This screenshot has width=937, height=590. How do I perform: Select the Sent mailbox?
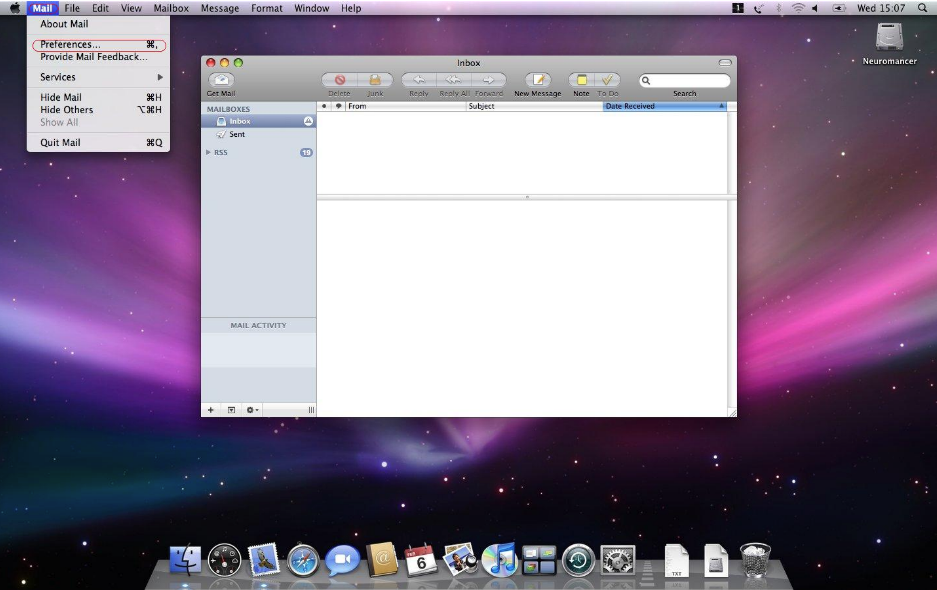tap(258, 134)
